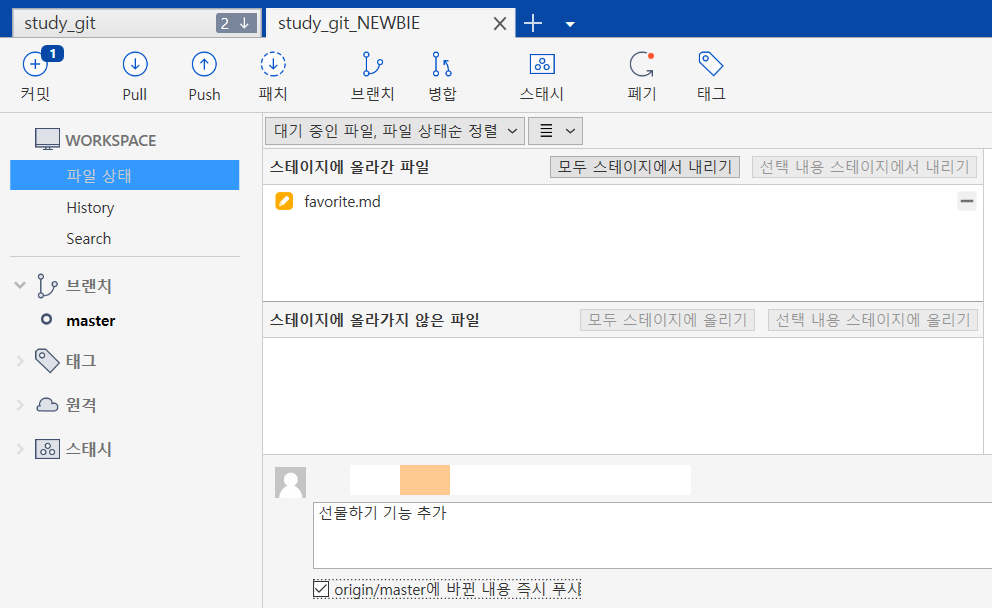Viewport: 992px width, 608px height.
Task: Click 선택 내용 스테이지에 올리기 button
Action: tap(873, 320)
